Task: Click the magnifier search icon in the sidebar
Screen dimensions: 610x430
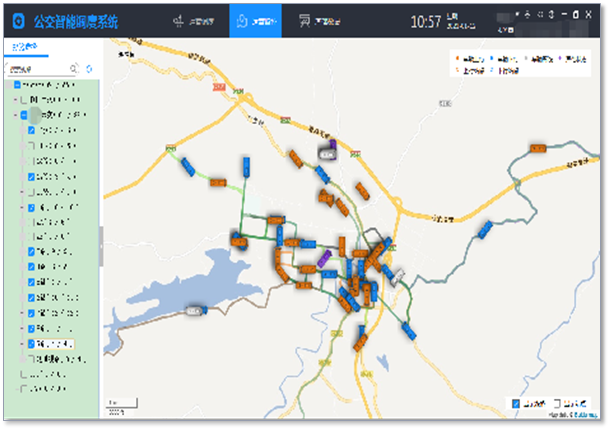Action: click(x=74, y=70)
